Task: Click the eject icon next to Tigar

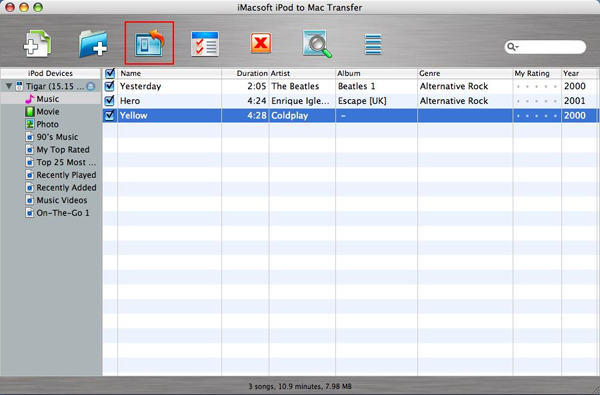Action: 91,86
